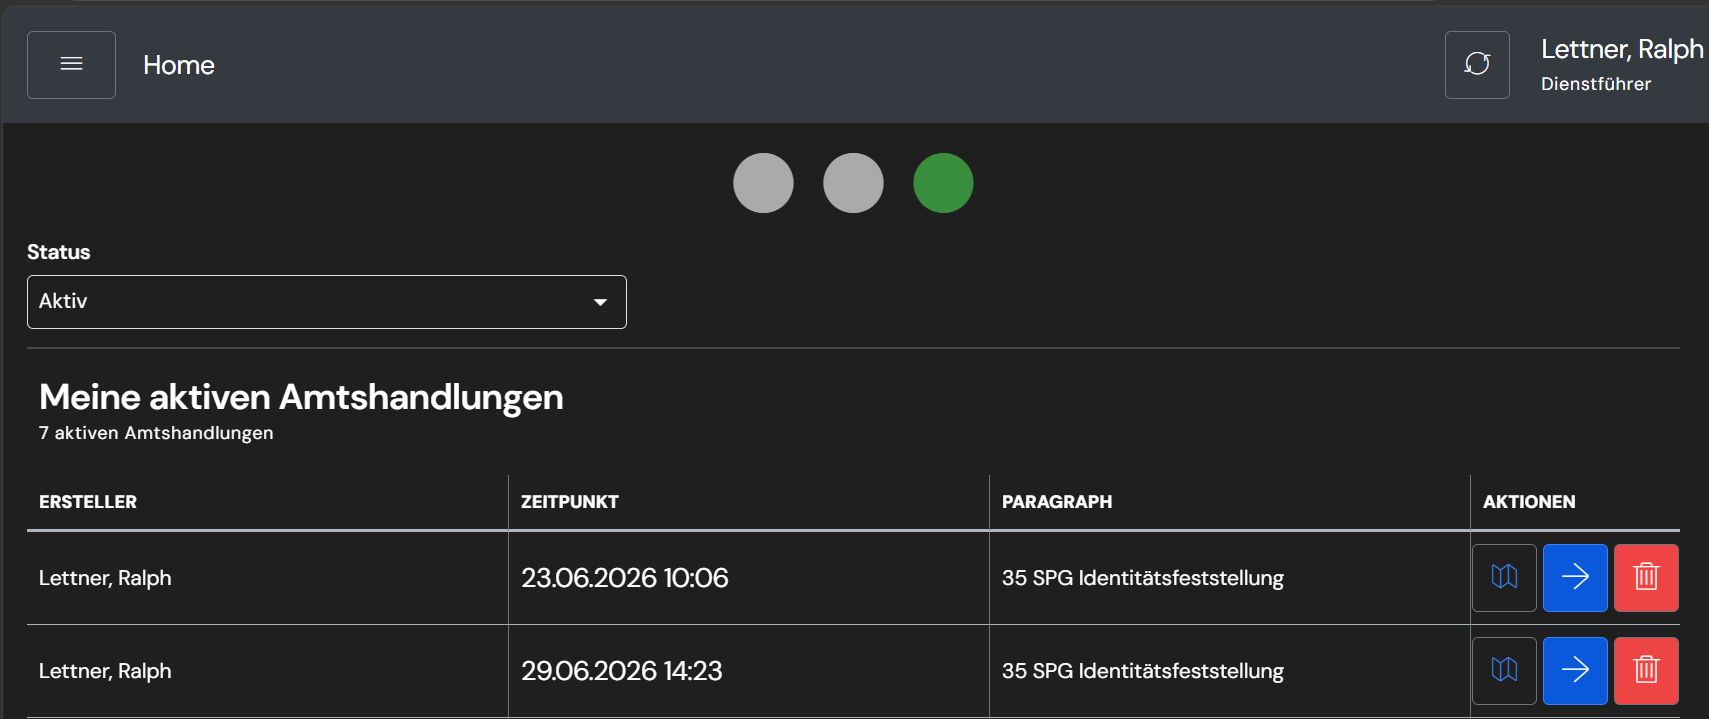
Task: Open map for the 29.06.2026 14:23 entry
Action: [1504, 671]
